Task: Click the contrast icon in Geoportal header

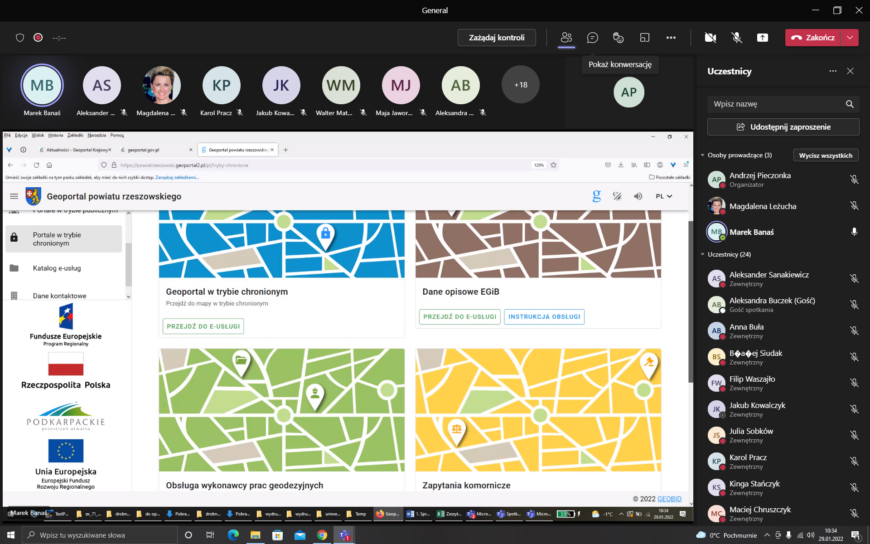Action: coord(617,196)
